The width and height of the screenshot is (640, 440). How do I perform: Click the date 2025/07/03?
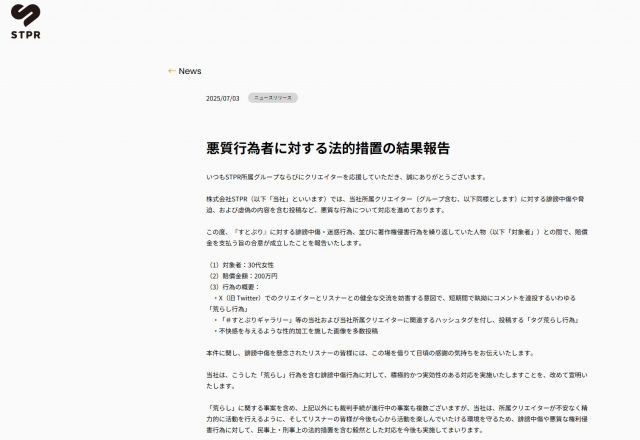click(x=222, y=98)
